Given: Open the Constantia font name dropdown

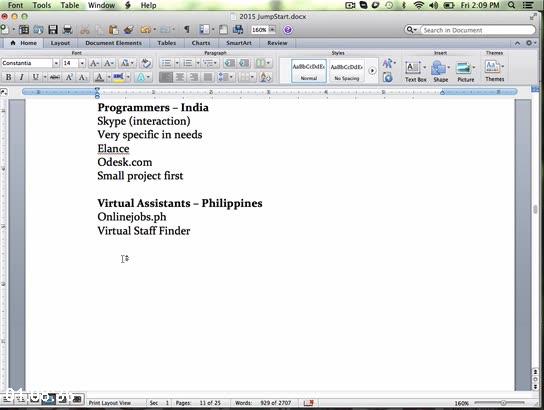Looking at the screenshot, I should [56, 63].
